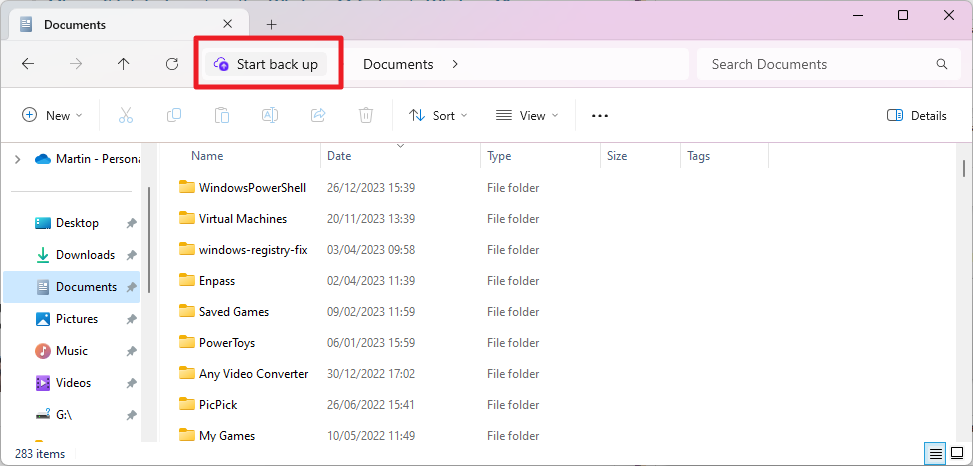Image resolution: width=973 pixels, height=466 pixels.
Task: Open the View dropdown menu
Action: click(527, 115)
